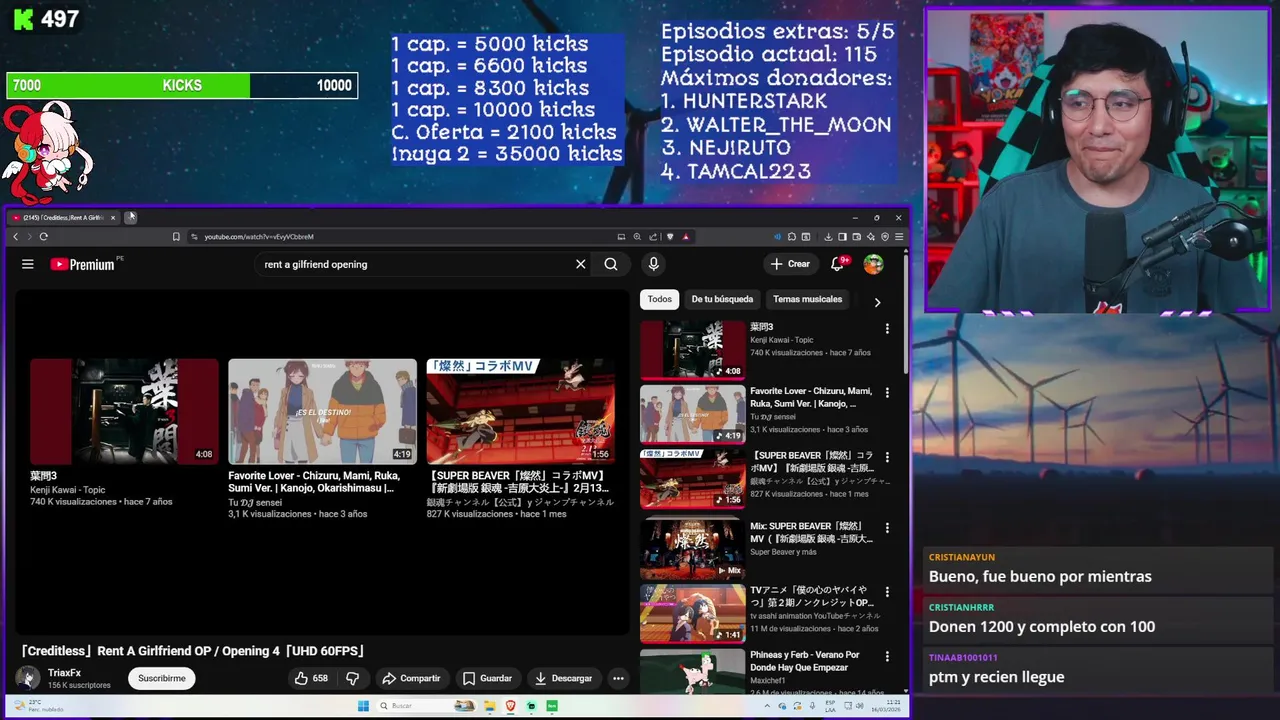The width and height of the screenshot is (1280, 720).
Task: Click the Descargar download button
Action: pyautogui.click(x=563, y=678)
